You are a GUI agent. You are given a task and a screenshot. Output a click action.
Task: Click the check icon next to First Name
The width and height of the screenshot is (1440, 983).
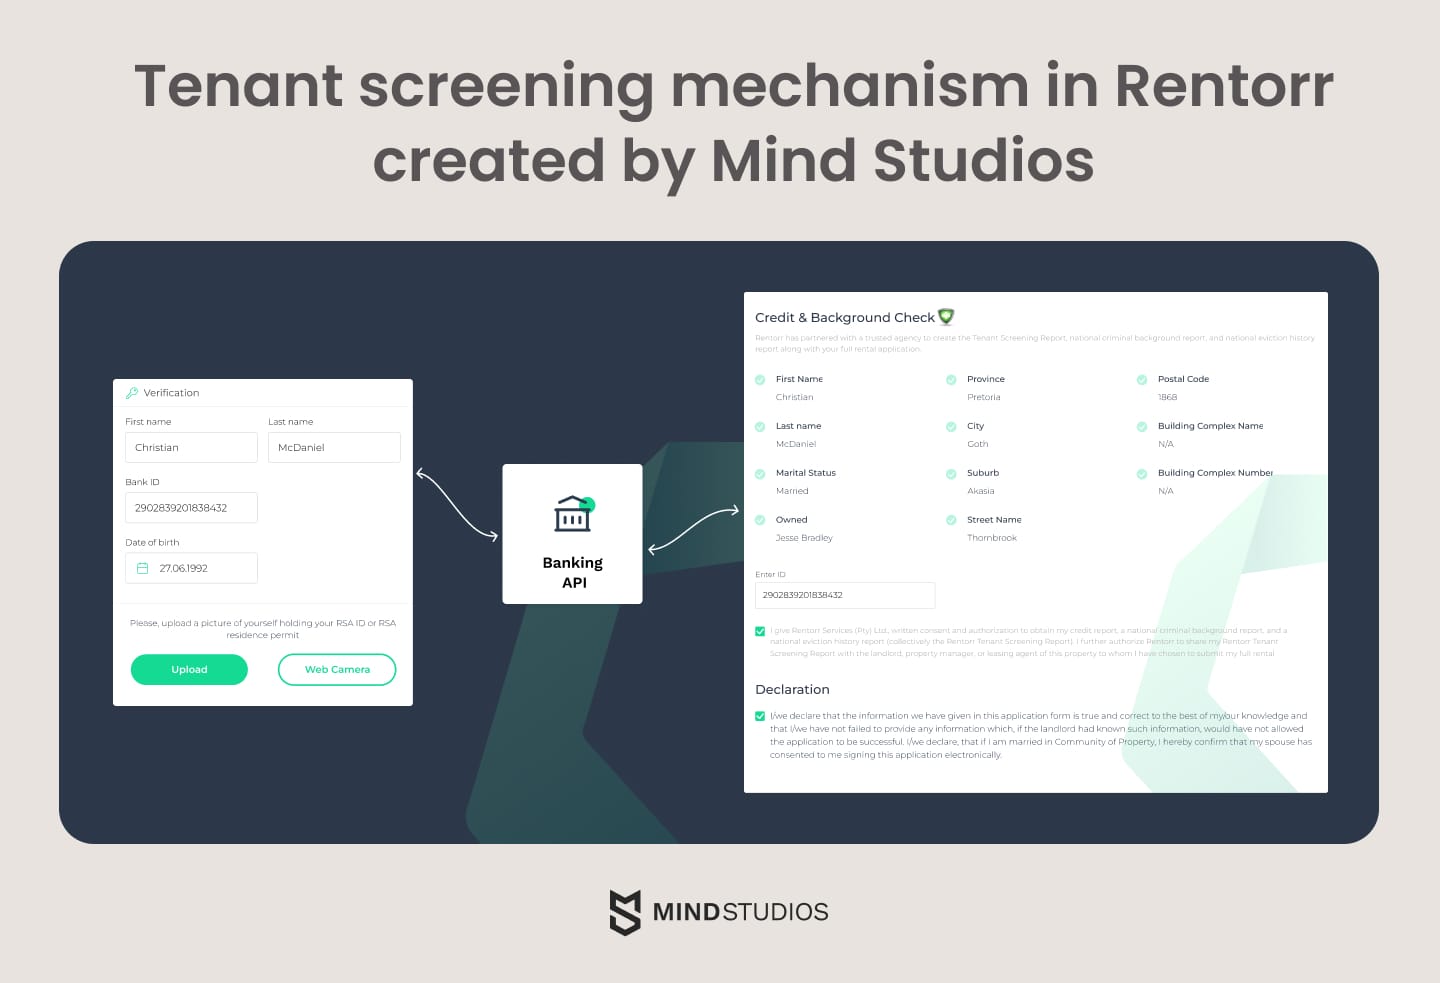[x=760, y=380]
